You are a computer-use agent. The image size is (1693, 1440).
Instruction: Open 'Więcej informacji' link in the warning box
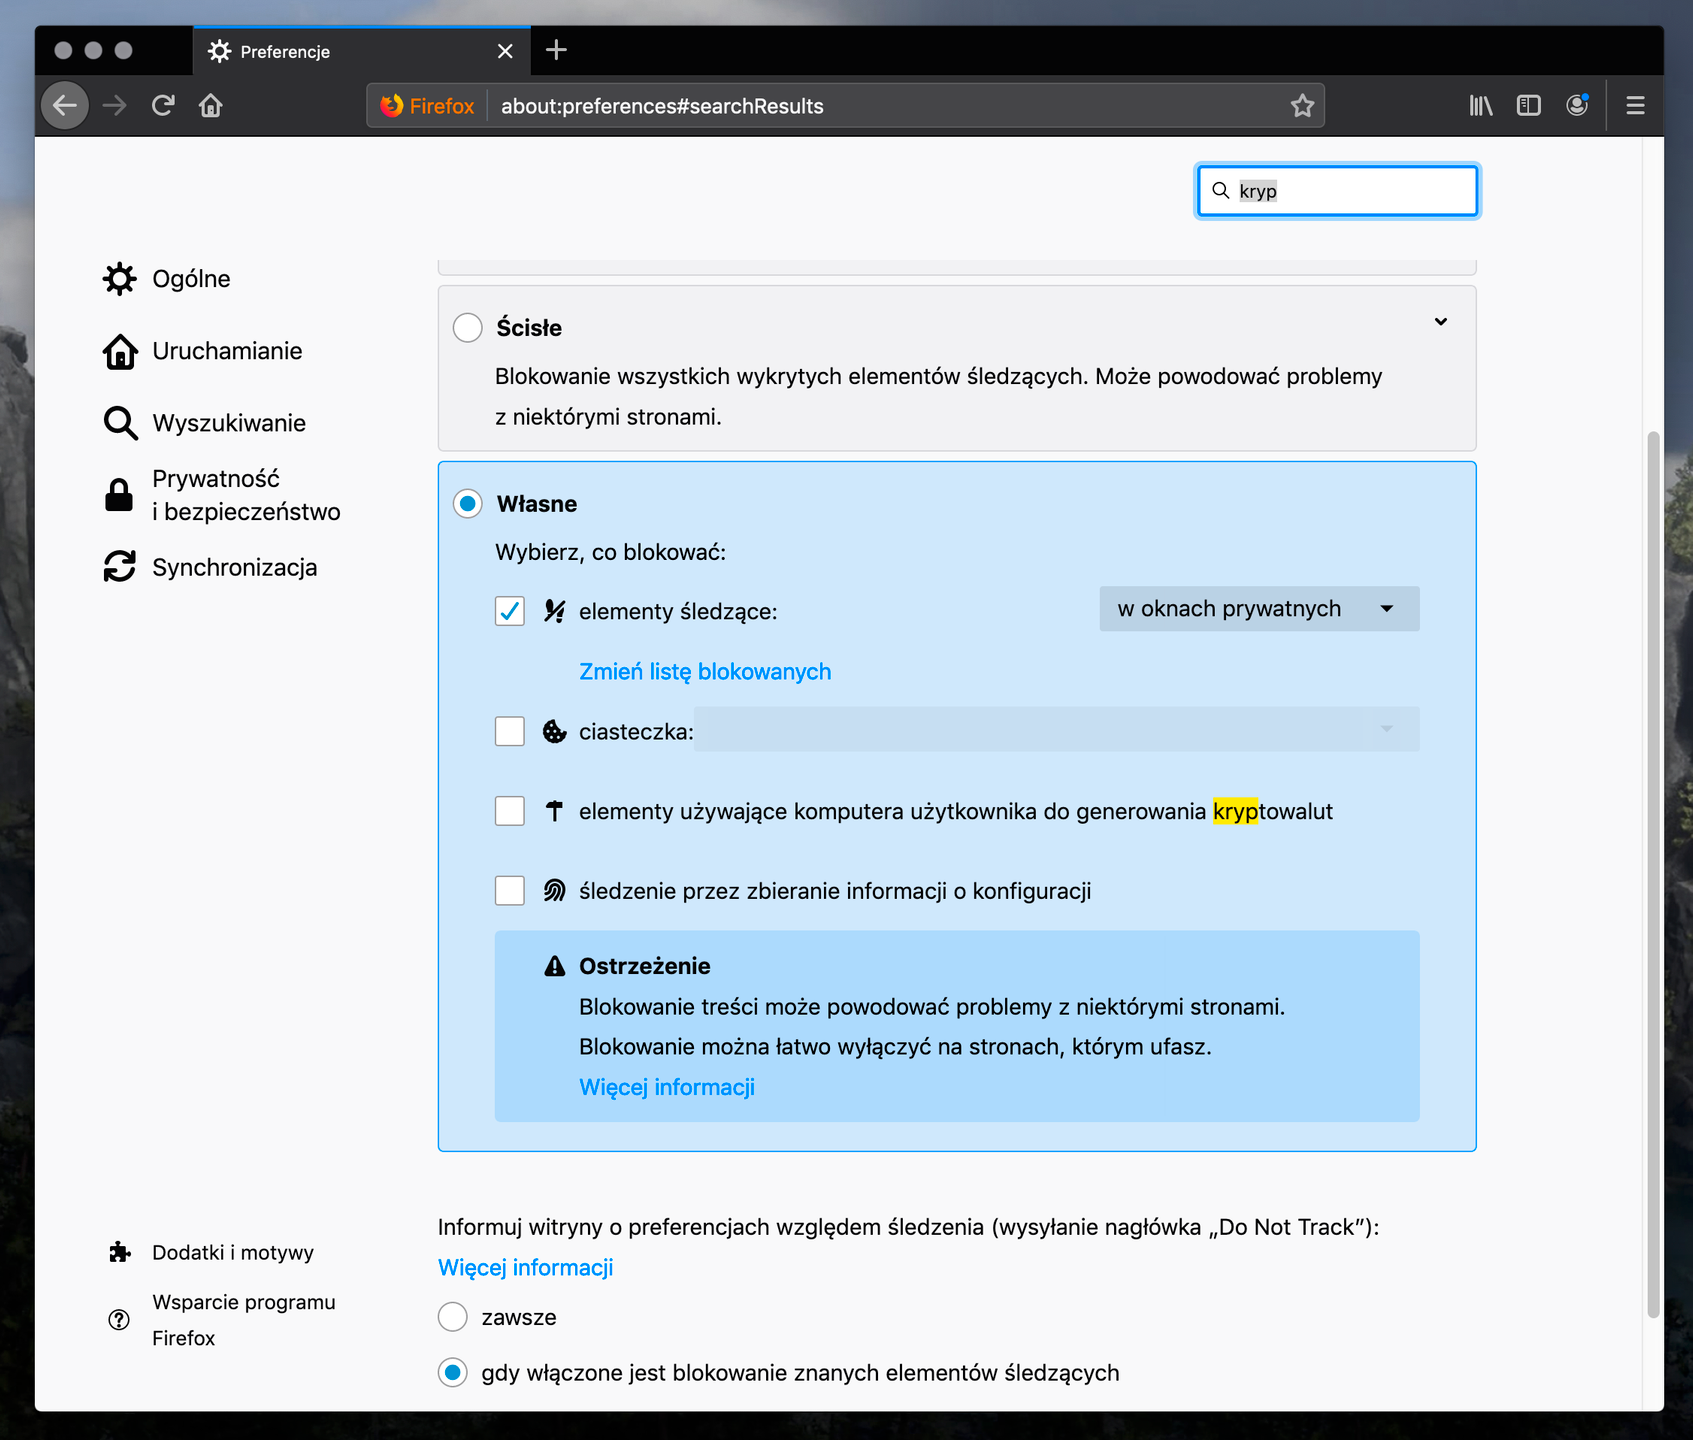[x=667, y=1087]
